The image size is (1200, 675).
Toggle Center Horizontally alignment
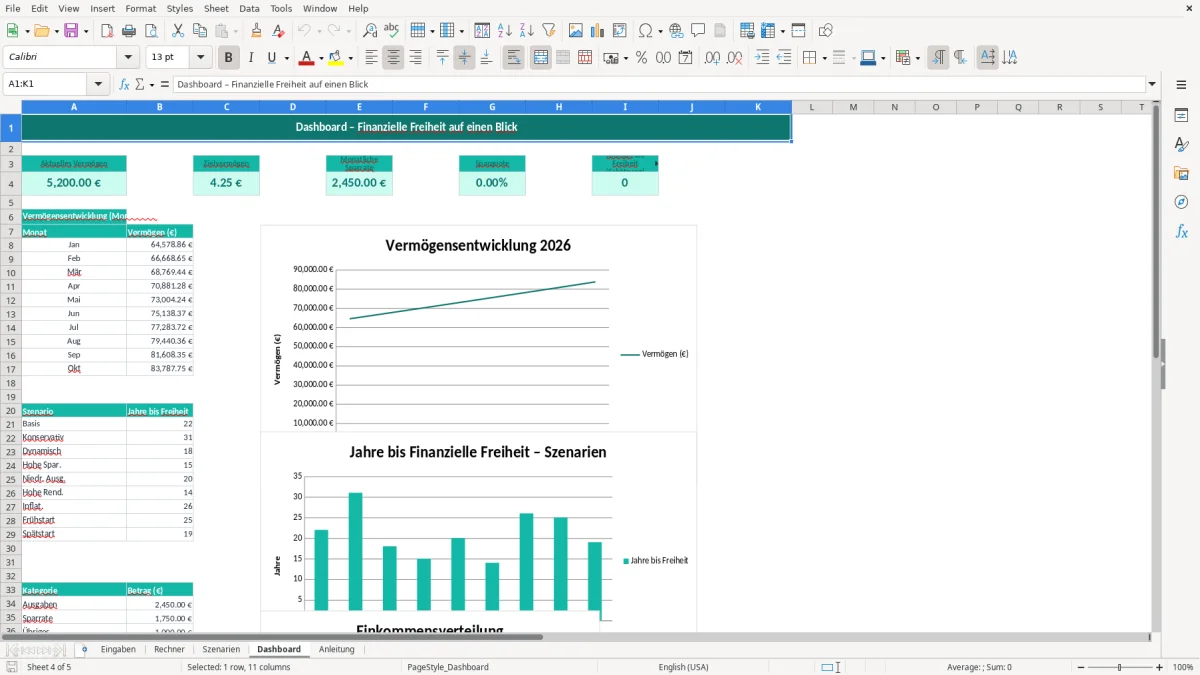click(x=393, y=58)
